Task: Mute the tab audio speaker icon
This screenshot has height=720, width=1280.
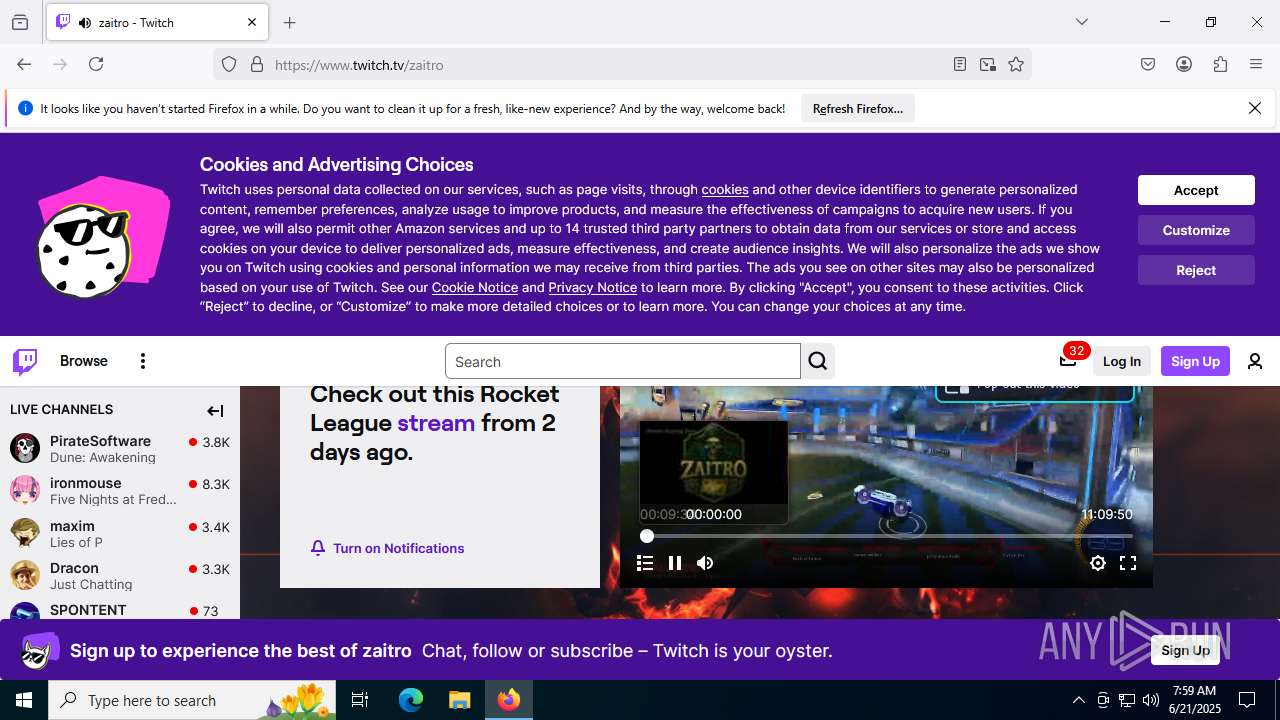Action: (x=85, y=22)
